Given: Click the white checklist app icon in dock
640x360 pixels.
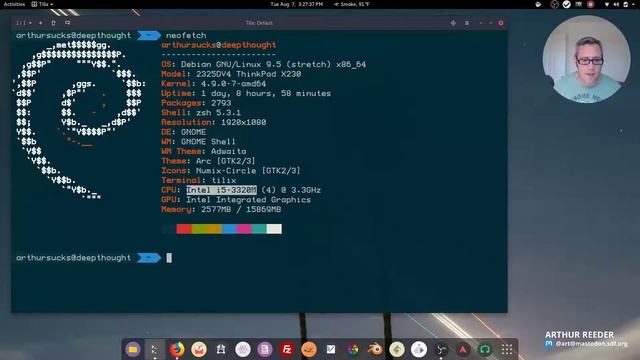Looking at the screenshot, I should pos(331,349).
